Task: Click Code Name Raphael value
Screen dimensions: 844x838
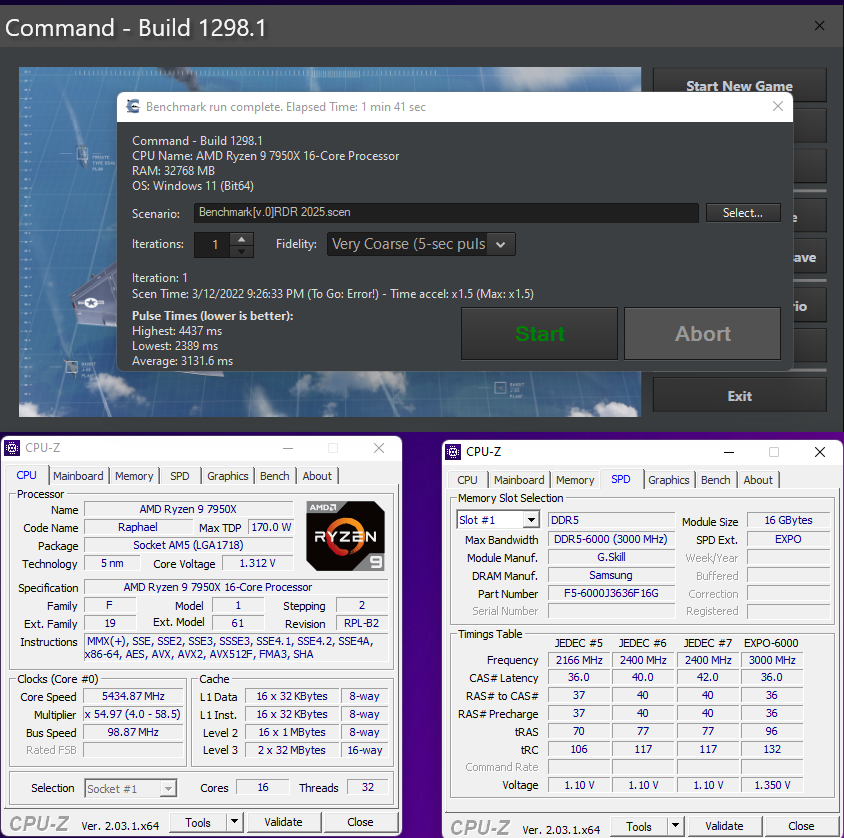Action: point(137,527)
